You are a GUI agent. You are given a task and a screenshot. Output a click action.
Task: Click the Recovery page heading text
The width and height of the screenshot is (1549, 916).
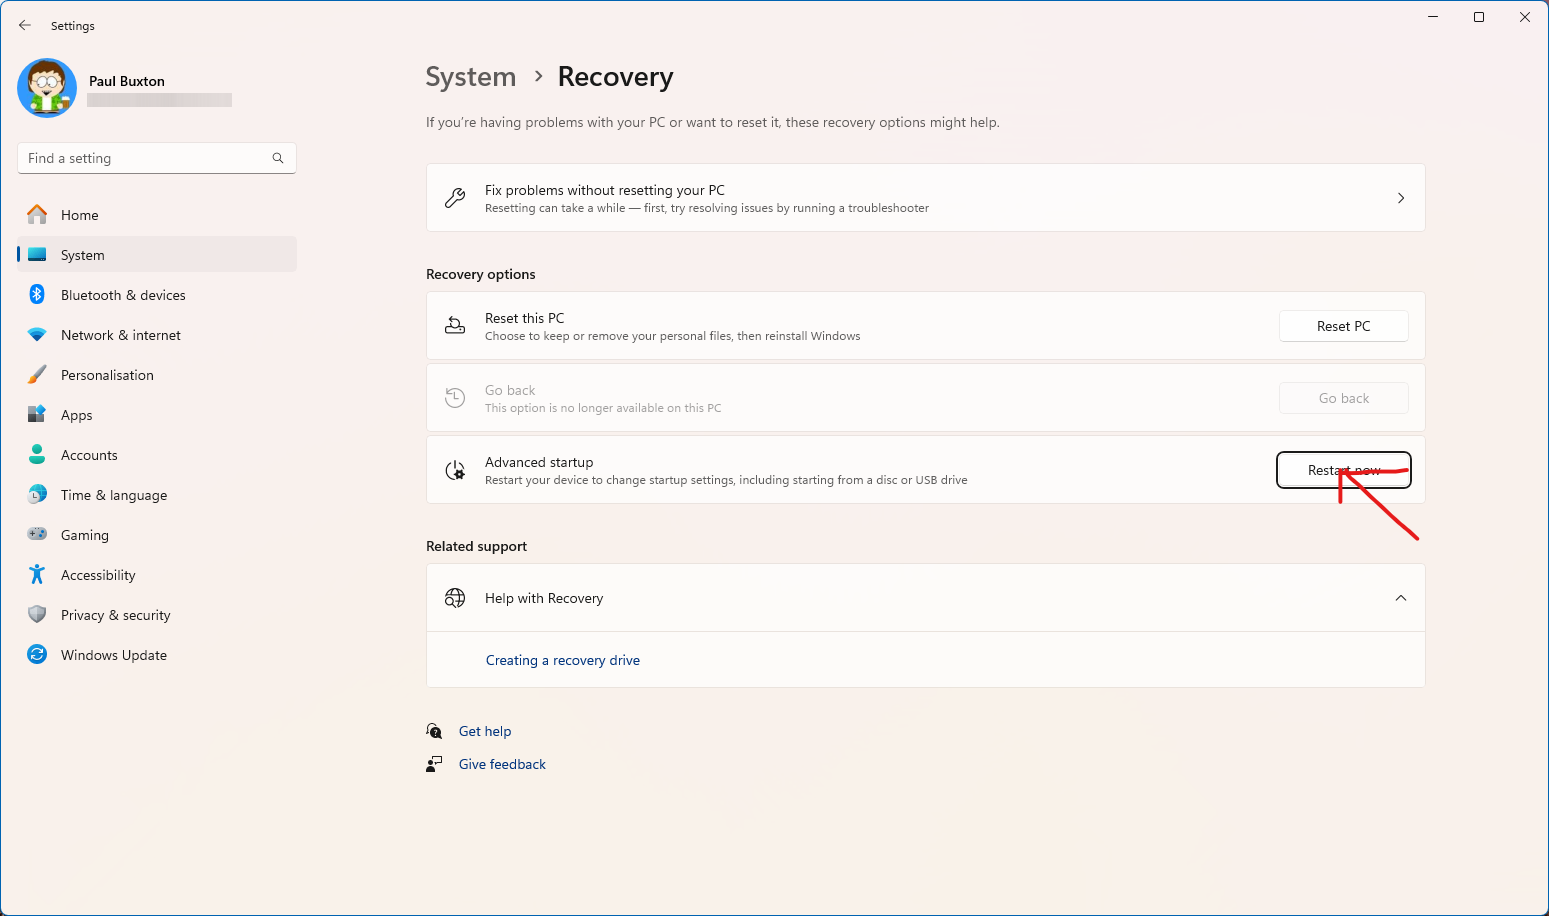click(x=615, y=77)
